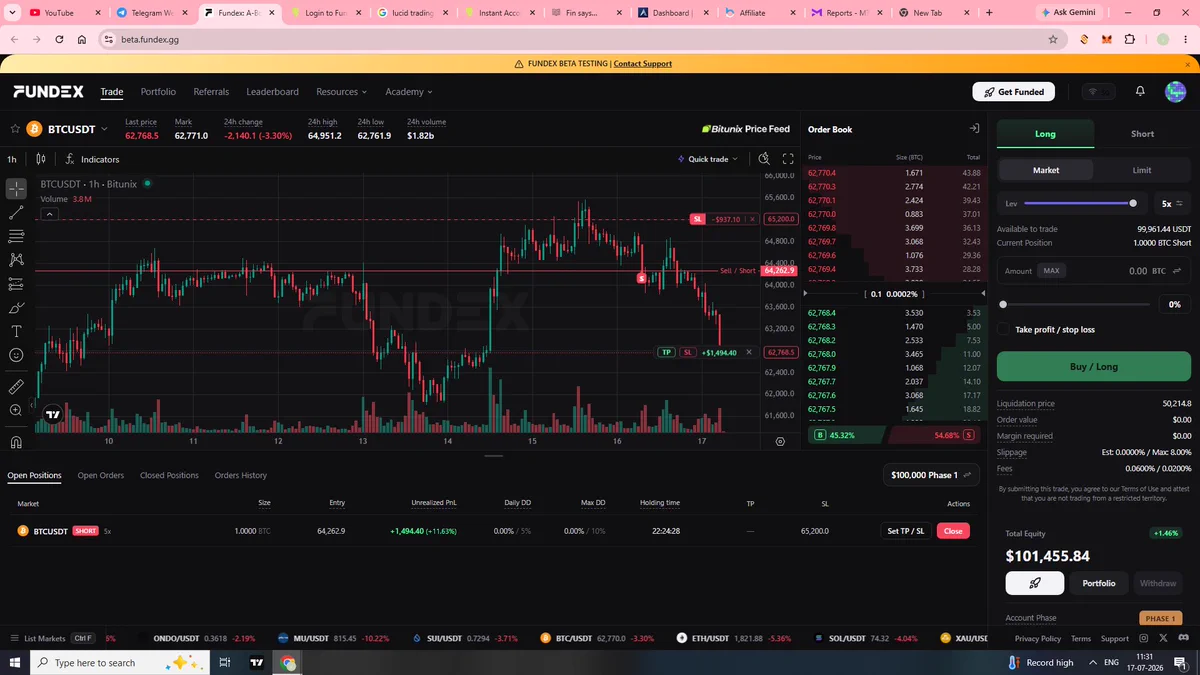Open the Fundex Instagram page
This screenshot has height=675, width=1200.
(x=1144, y=638)
